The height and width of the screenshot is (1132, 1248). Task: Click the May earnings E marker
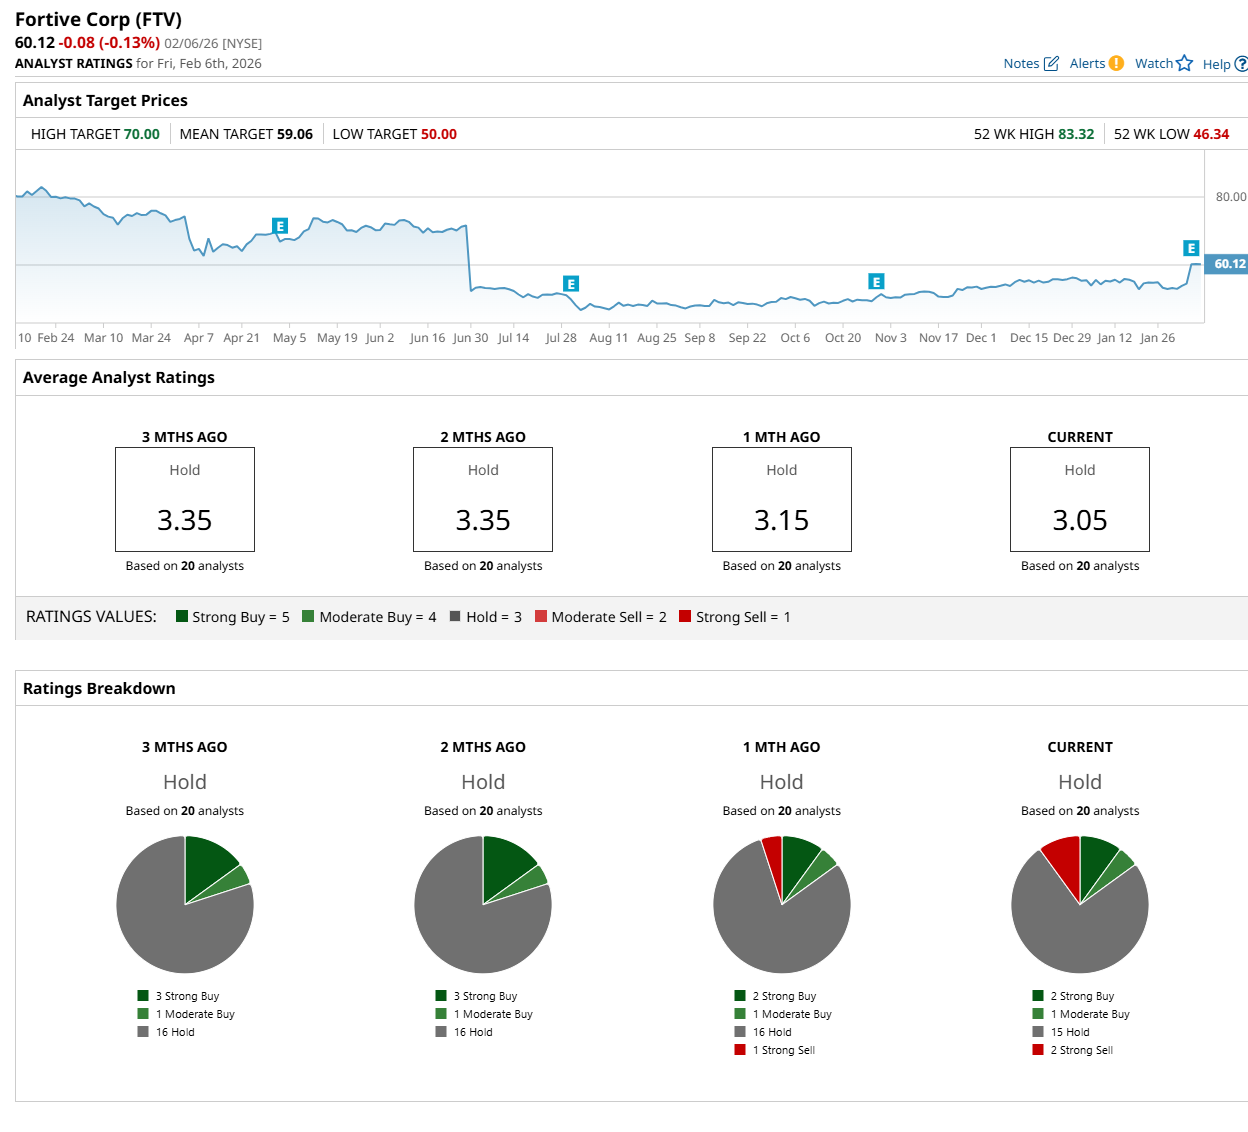(x=280, y=226)
